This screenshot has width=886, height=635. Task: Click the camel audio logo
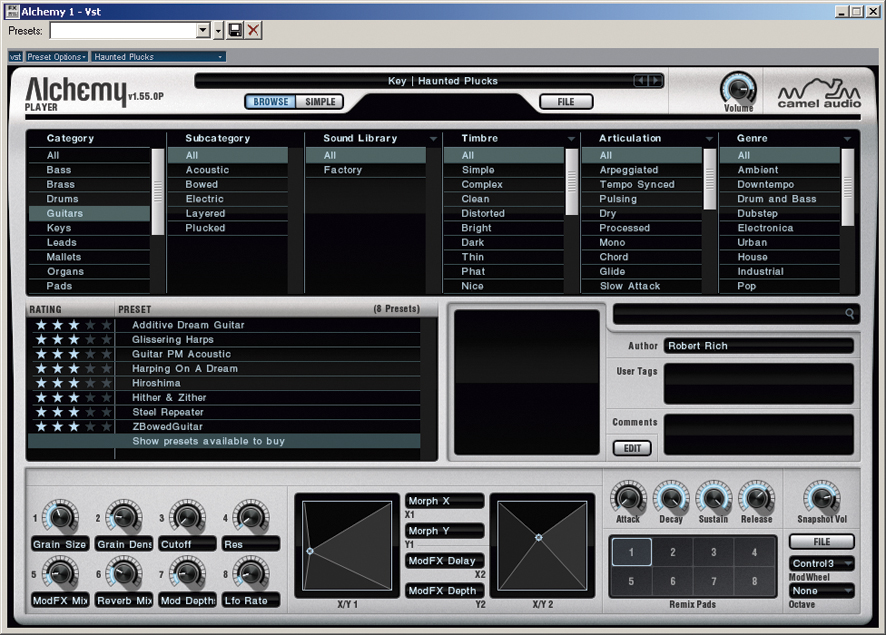pyautogui.click(x=819, y=93)
